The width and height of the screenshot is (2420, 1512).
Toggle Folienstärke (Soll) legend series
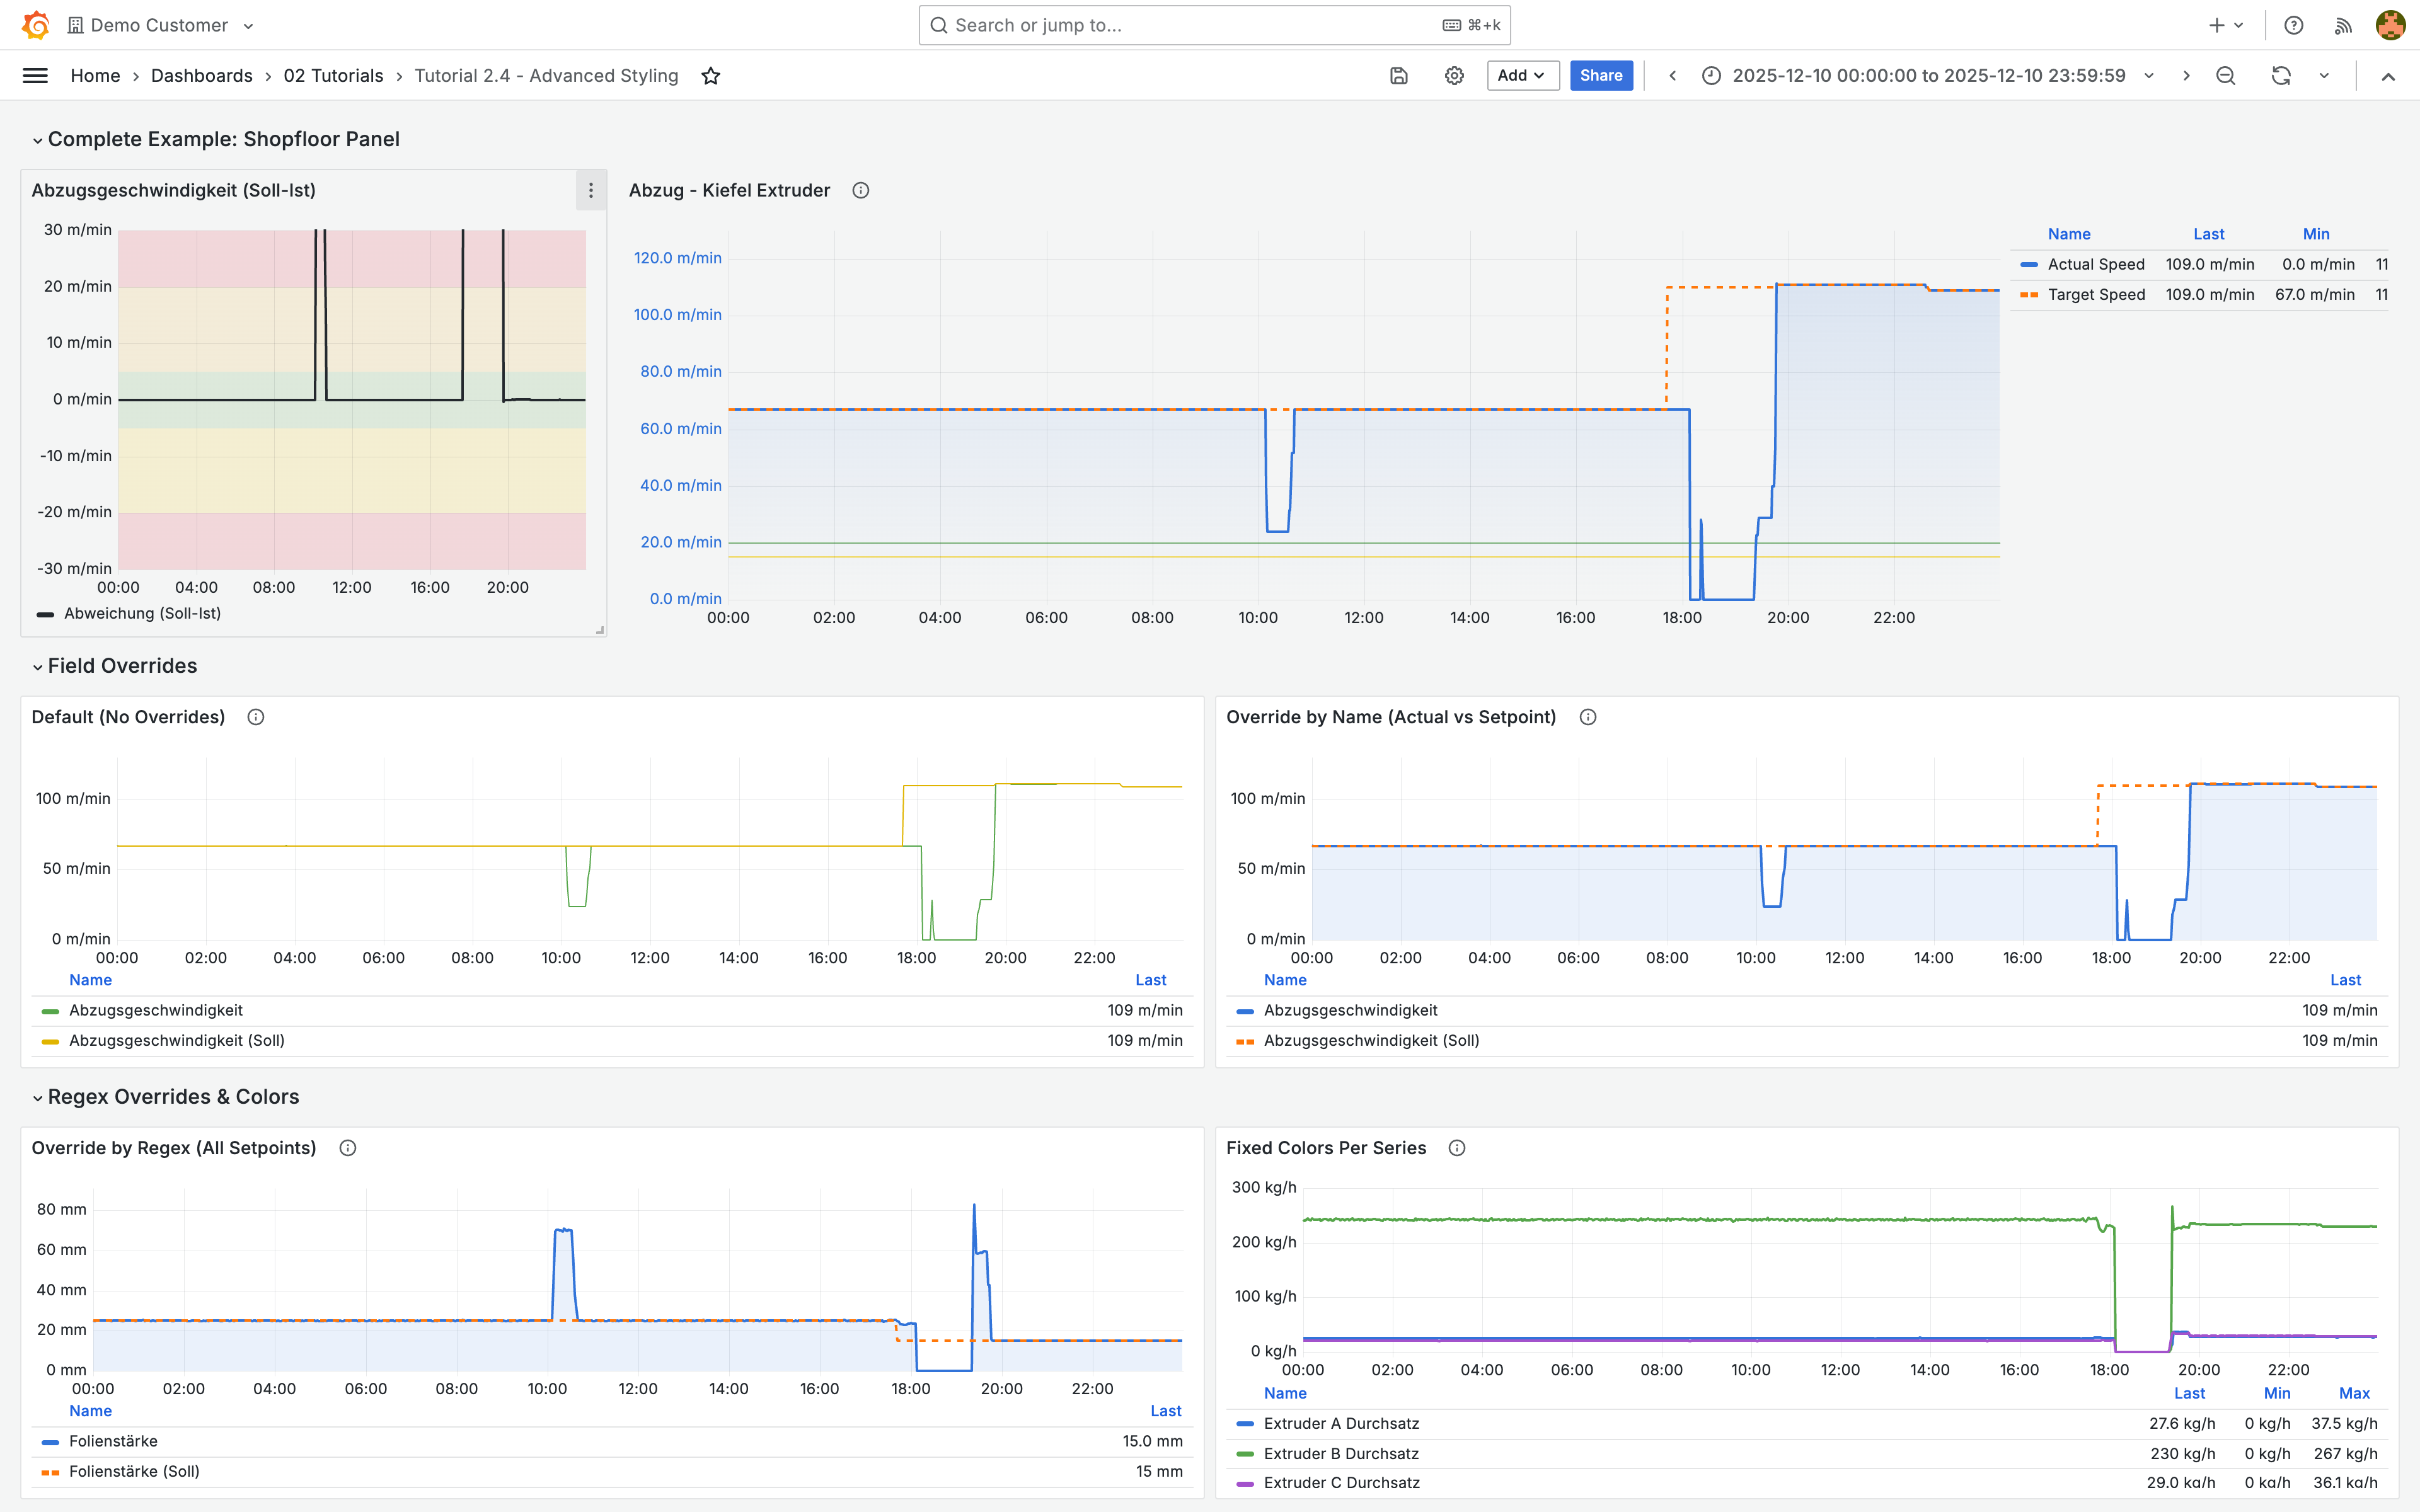(x=134, y=1471)
